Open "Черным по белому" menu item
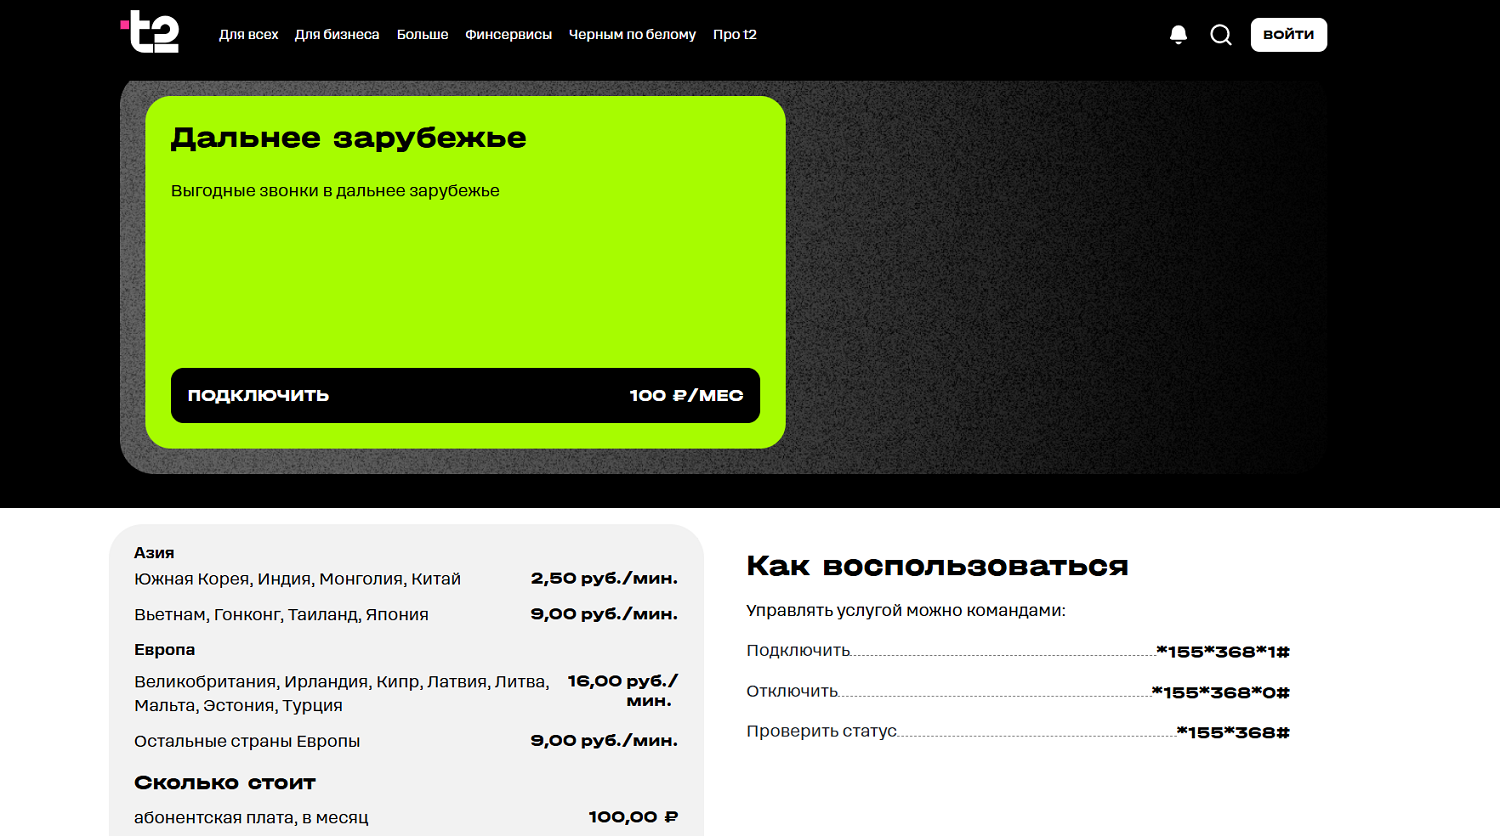 click(x=632, y=34)
